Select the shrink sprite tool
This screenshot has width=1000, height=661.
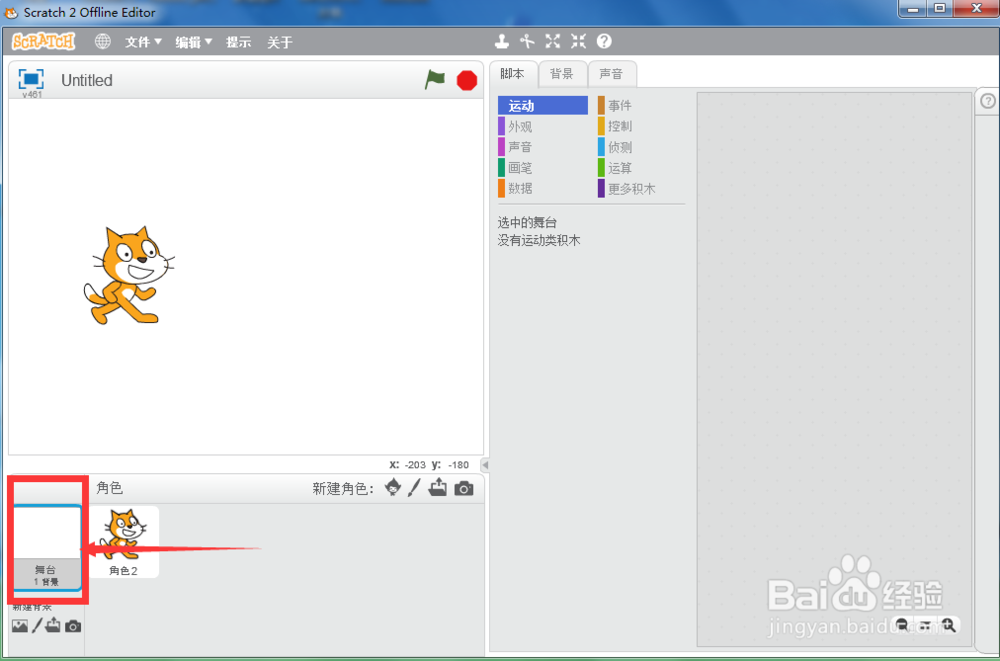(x=578, y=41)
